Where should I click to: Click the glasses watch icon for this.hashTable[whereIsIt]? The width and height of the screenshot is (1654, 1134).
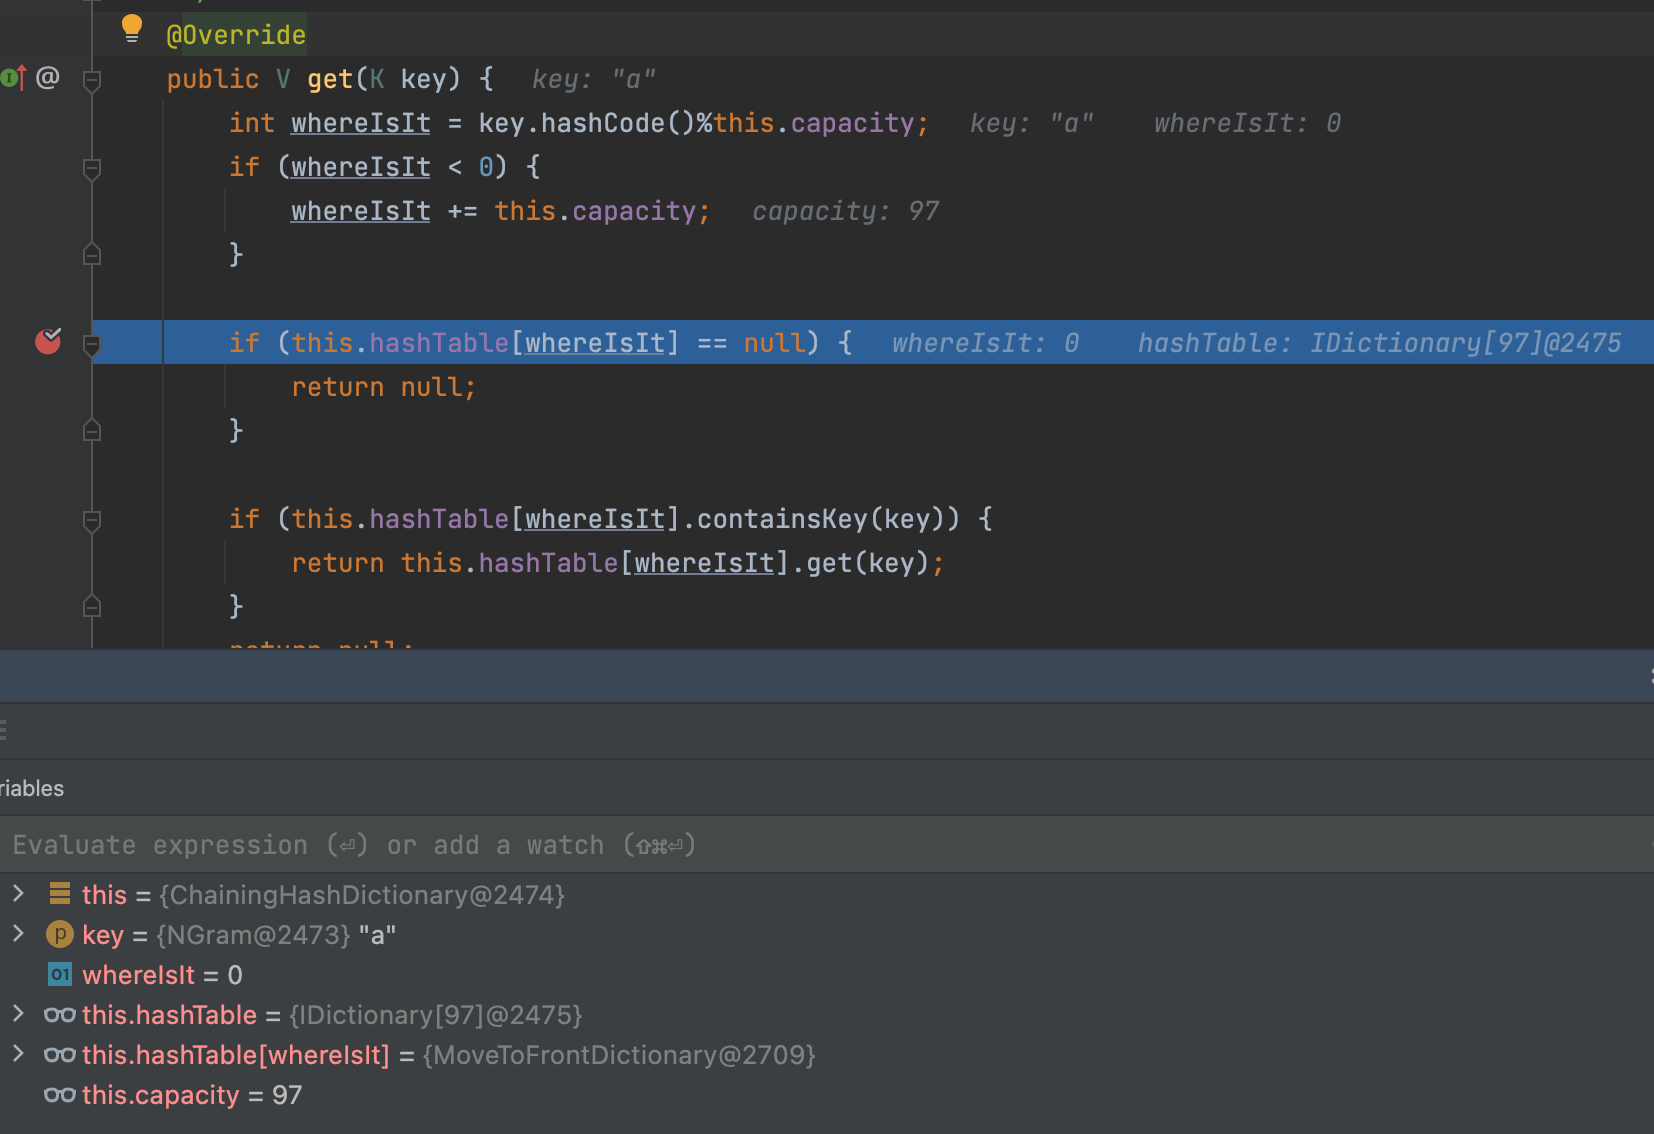coord(60,1055)
